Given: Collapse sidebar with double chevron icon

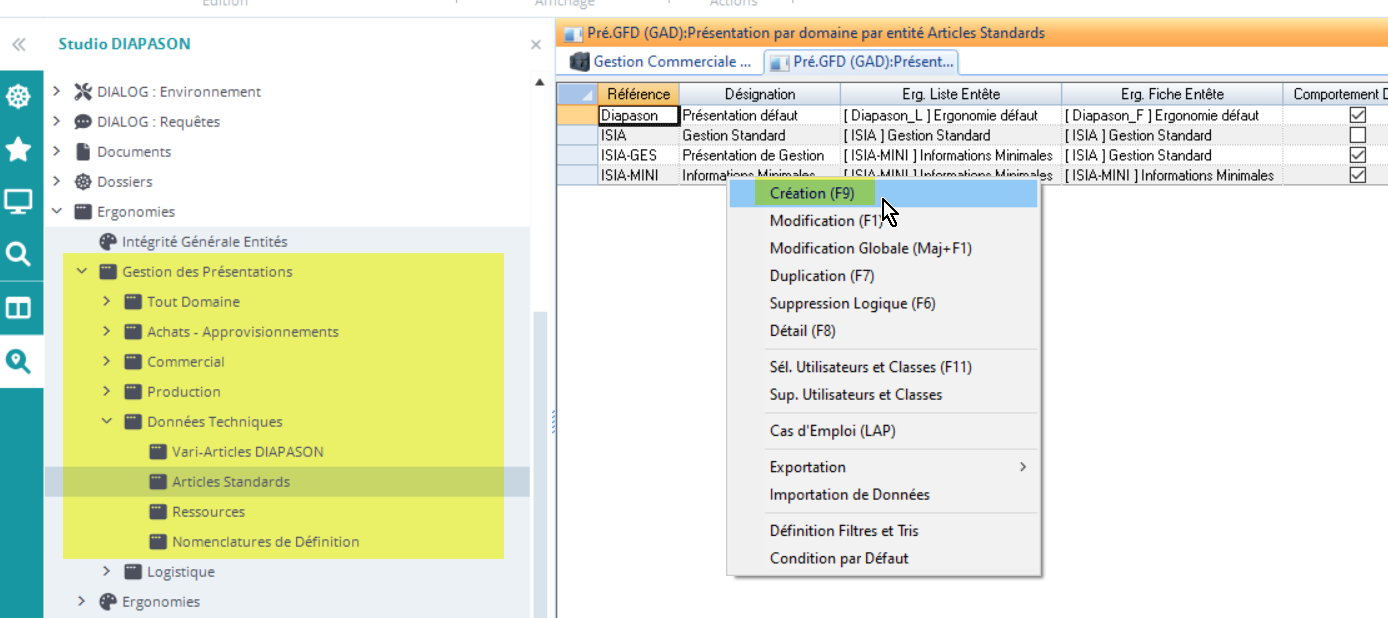Looking at the screenshot, I should click(x=19, y=45).
